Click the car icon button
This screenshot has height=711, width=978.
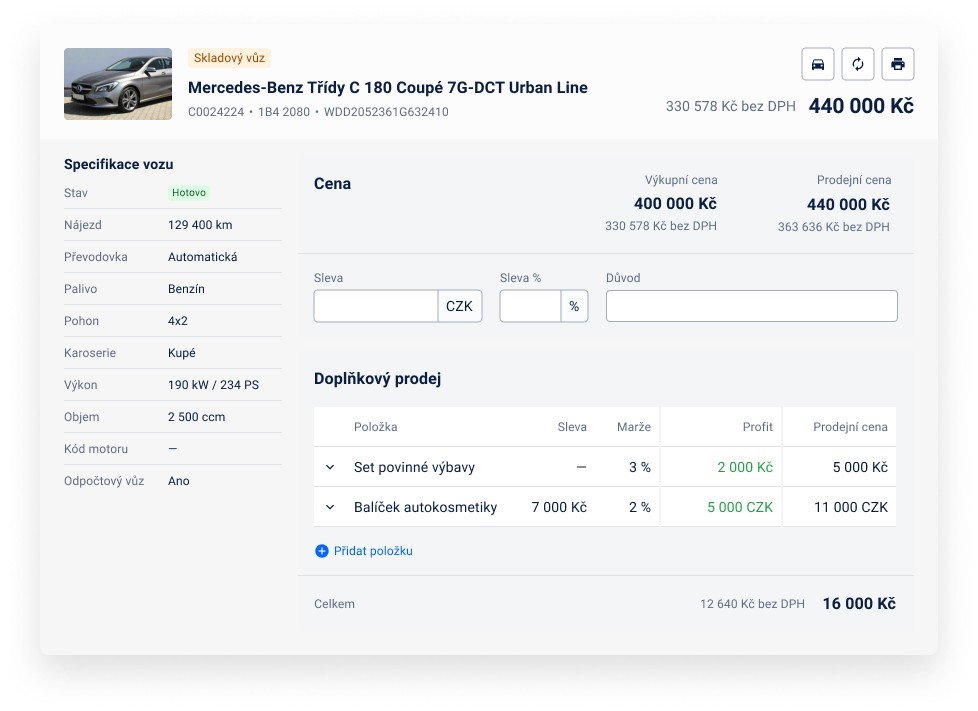[818, 64]
